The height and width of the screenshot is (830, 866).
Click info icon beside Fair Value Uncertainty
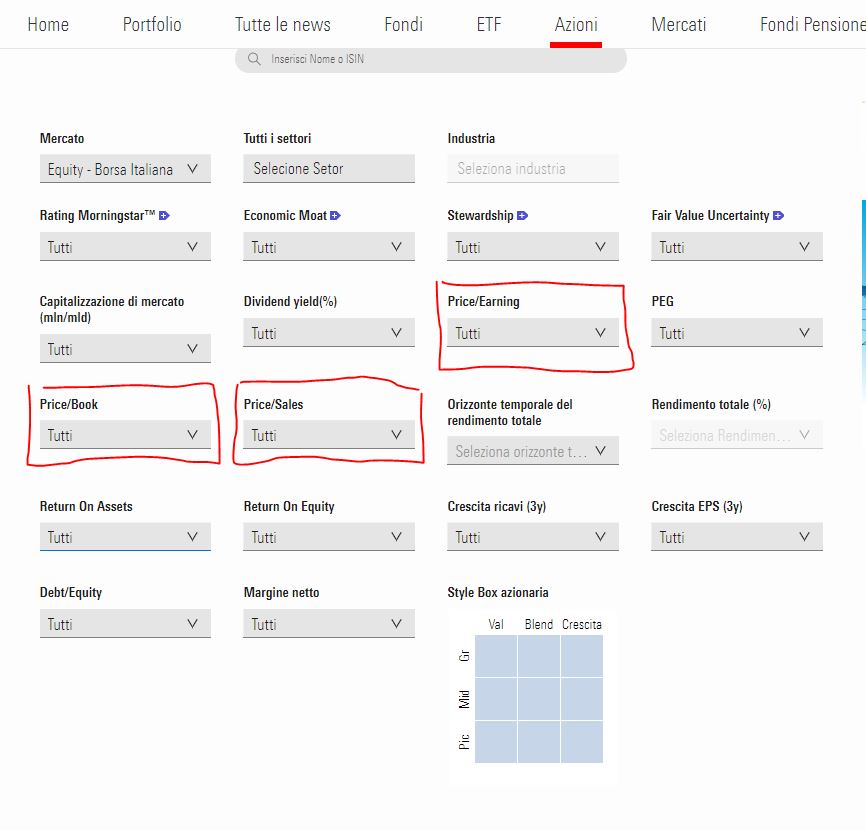(778, 216)
